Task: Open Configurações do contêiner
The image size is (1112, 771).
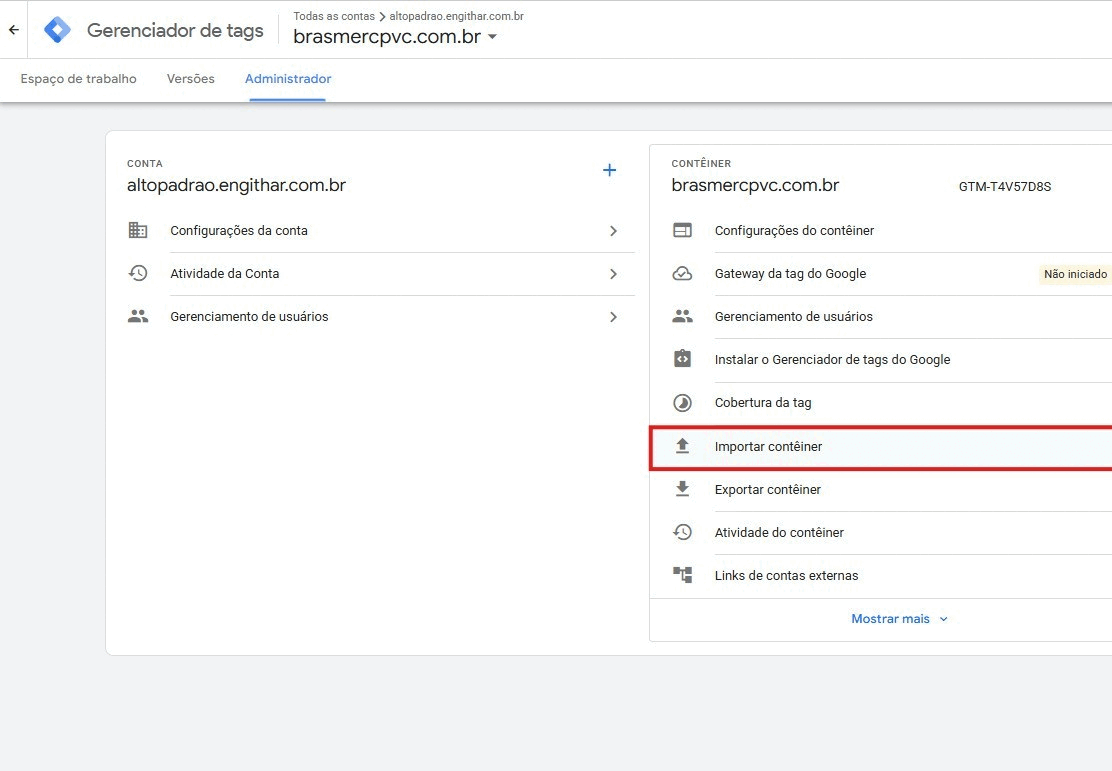Action: pyautogui.click(x=794, y=231)
